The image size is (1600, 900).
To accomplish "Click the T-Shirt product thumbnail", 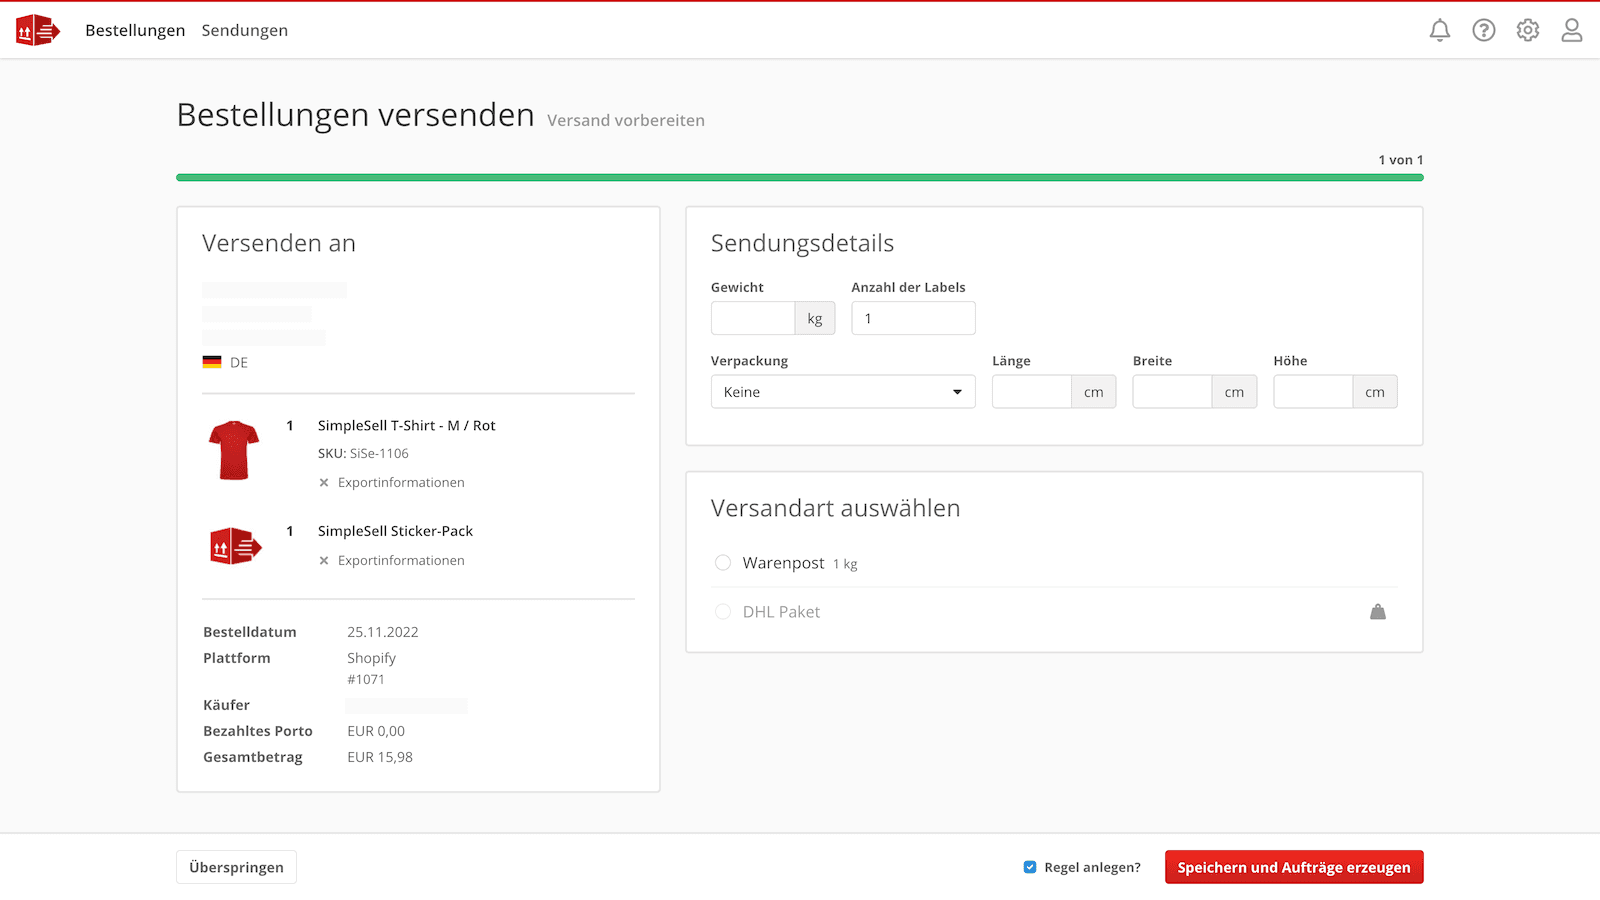I will 235,450.
